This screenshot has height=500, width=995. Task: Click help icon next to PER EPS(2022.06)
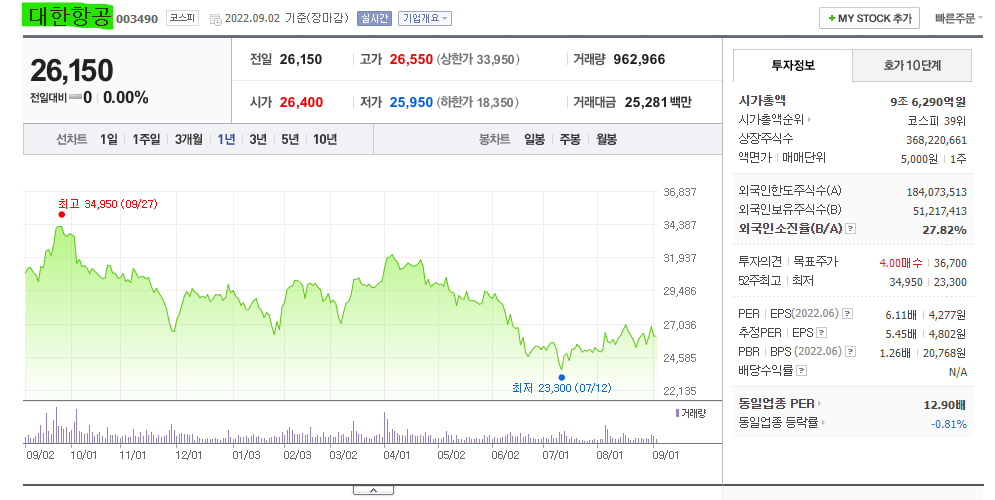pos(847,313)
